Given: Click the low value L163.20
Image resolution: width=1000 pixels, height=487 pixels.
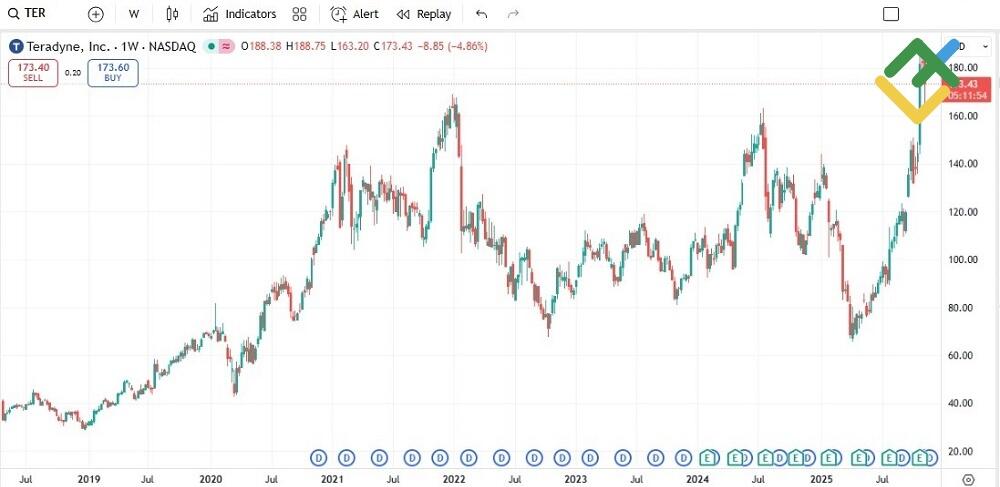Looking at the screenshot, I should [x=350, y=47].
